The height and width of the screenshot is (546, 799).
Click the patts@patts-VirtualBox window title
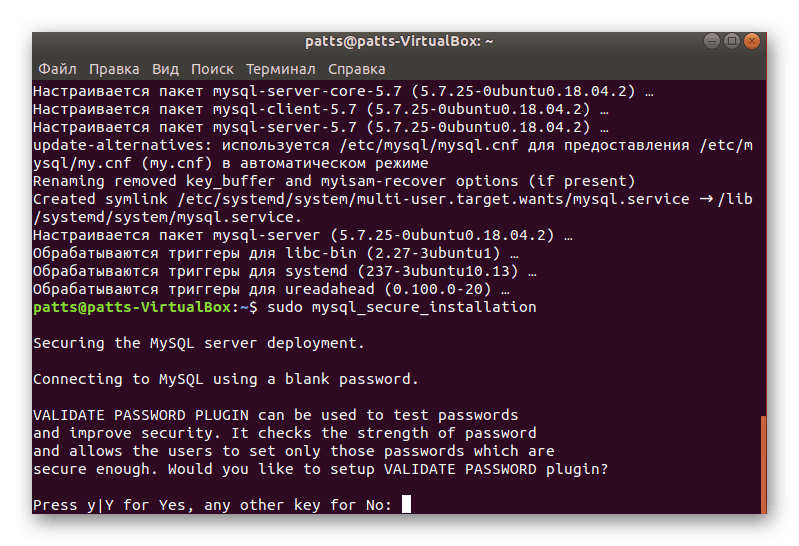coord(399,41)
